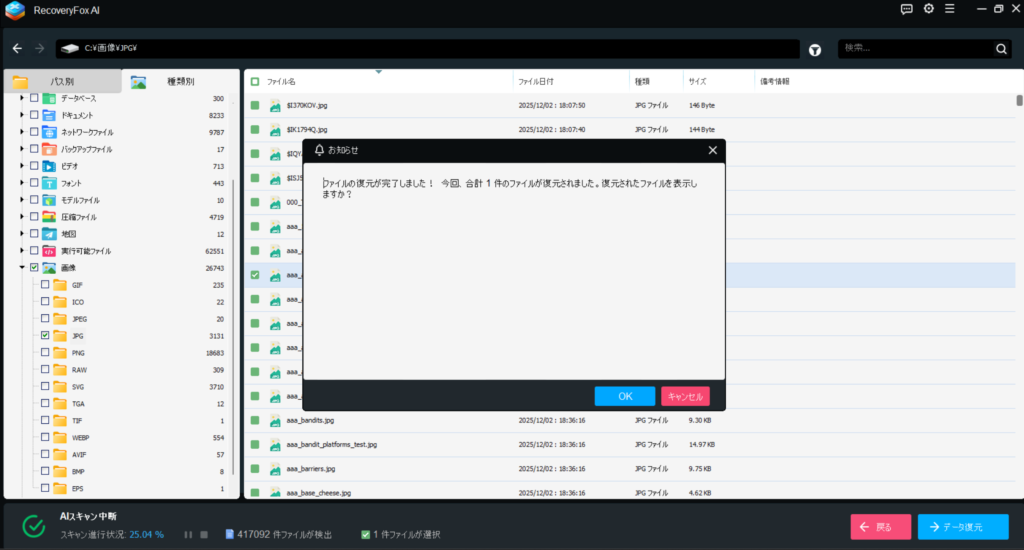Toggle the JPG folder checkbox
Screen dimensions: 1024x550
coord(45,336)
